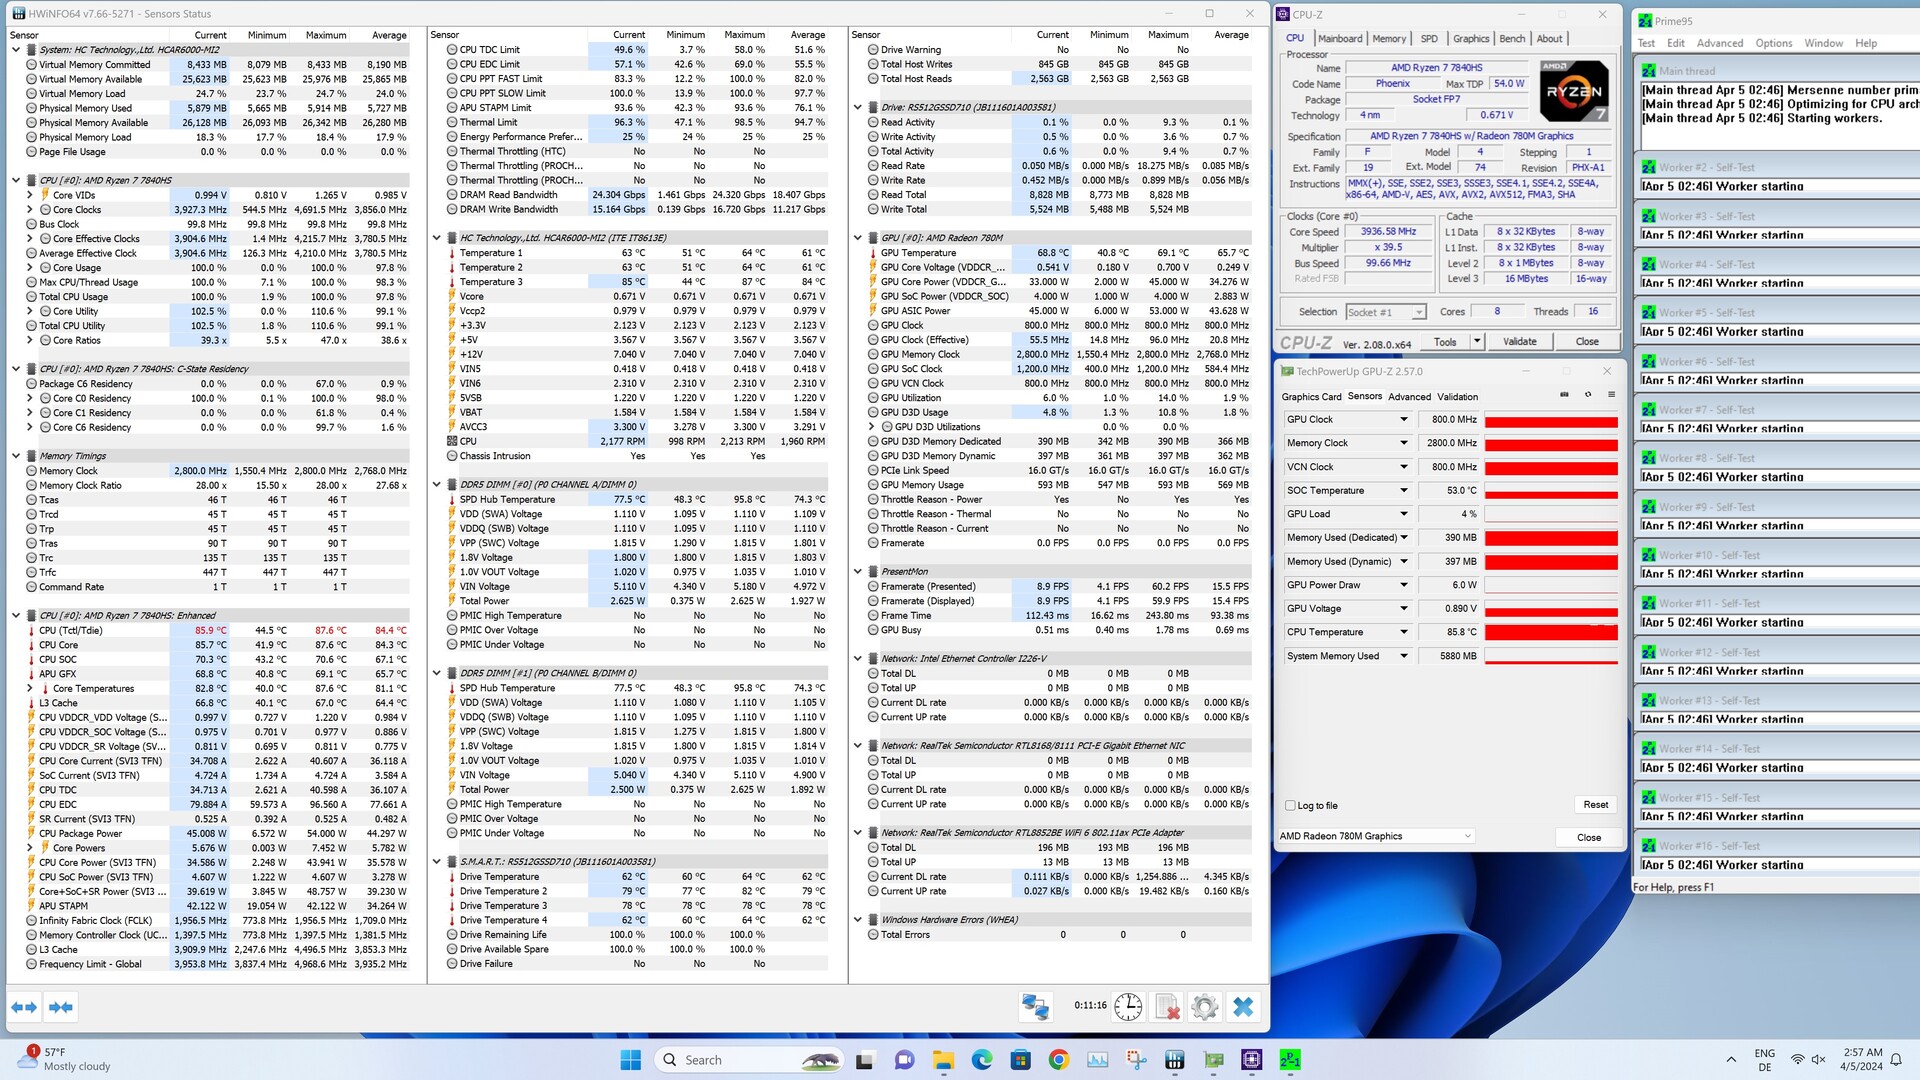
Task: Click CPU Temperature red graph in GPU-Z
Action: (1551, 632)
